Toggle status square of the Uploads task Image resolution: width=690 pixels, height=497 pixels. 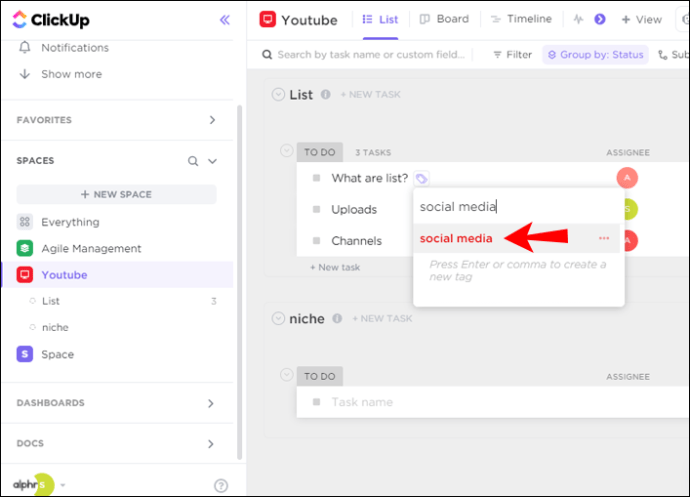pos(316,209)
